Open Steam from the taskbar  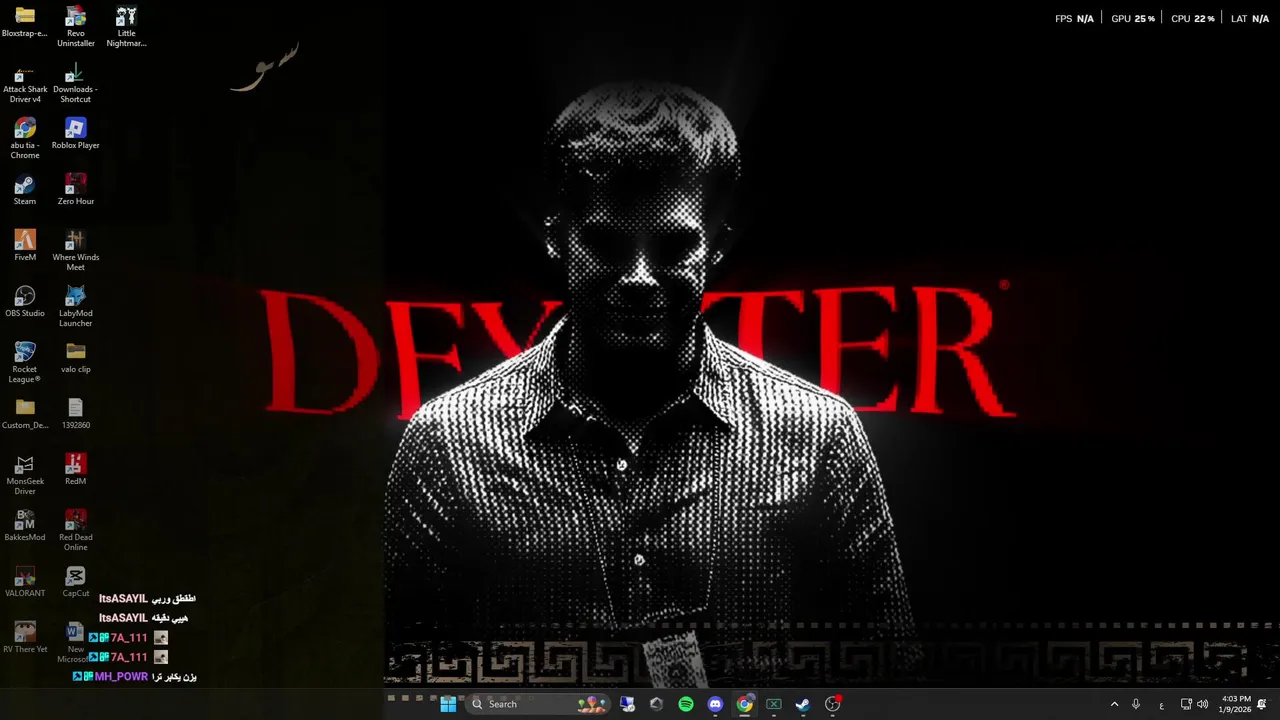click(803, 704)
